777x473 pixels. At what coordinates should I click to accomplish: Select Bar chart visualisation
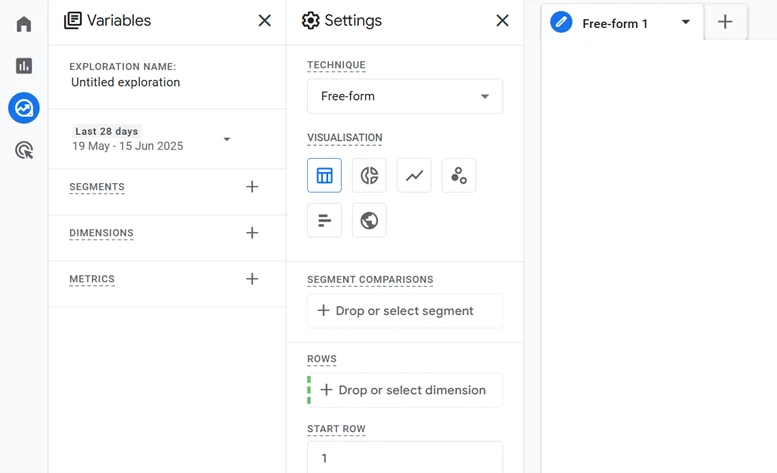coord(325,220)
